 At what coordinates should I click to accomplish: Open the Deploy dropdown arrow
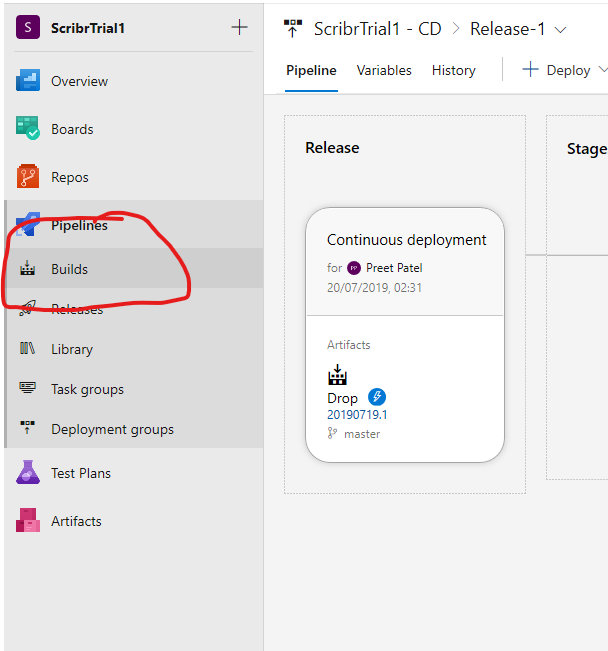(x=603, y=69)
